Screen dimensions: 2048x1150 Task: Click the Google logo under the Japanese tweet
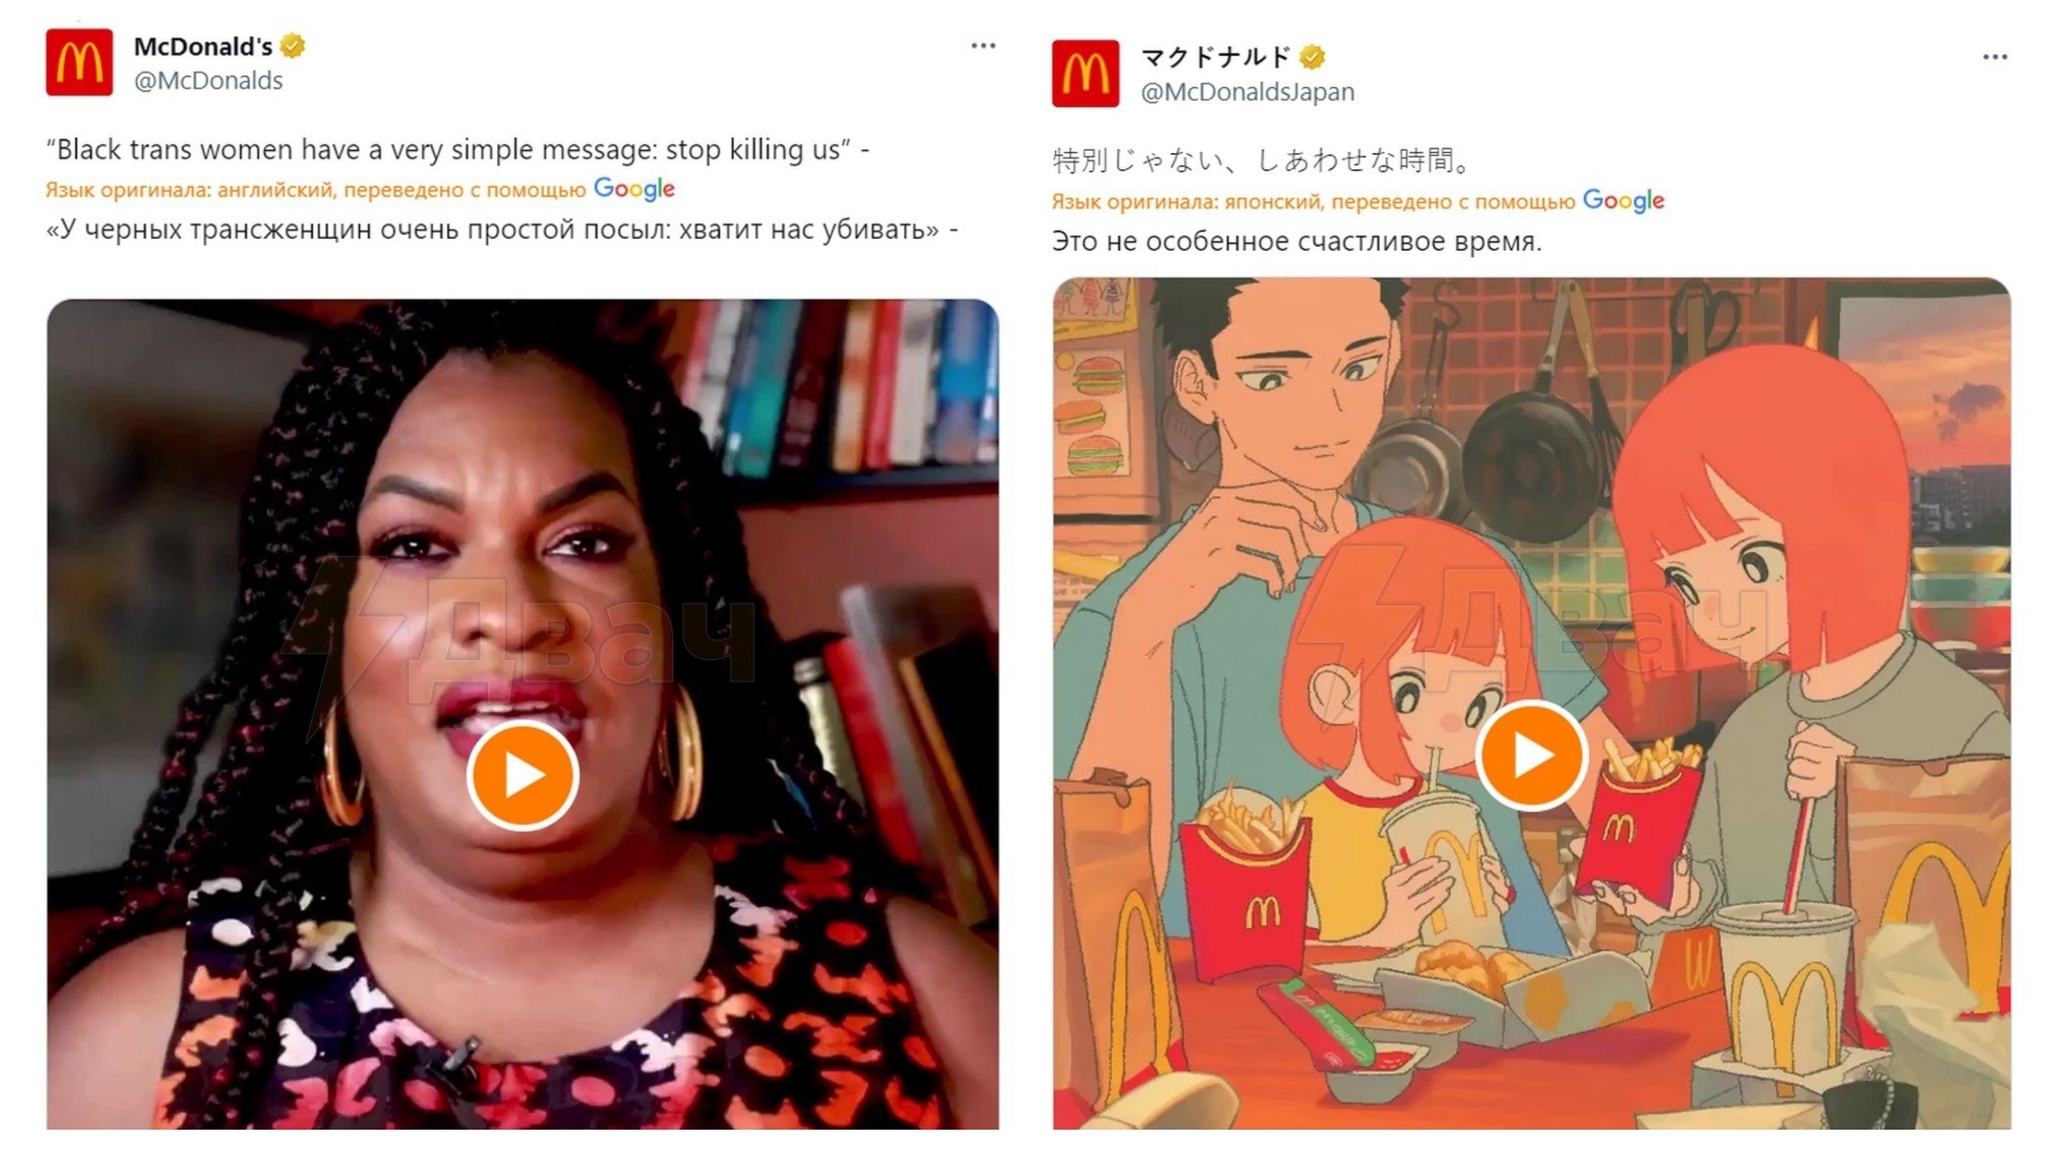(x=1623, y=201)
